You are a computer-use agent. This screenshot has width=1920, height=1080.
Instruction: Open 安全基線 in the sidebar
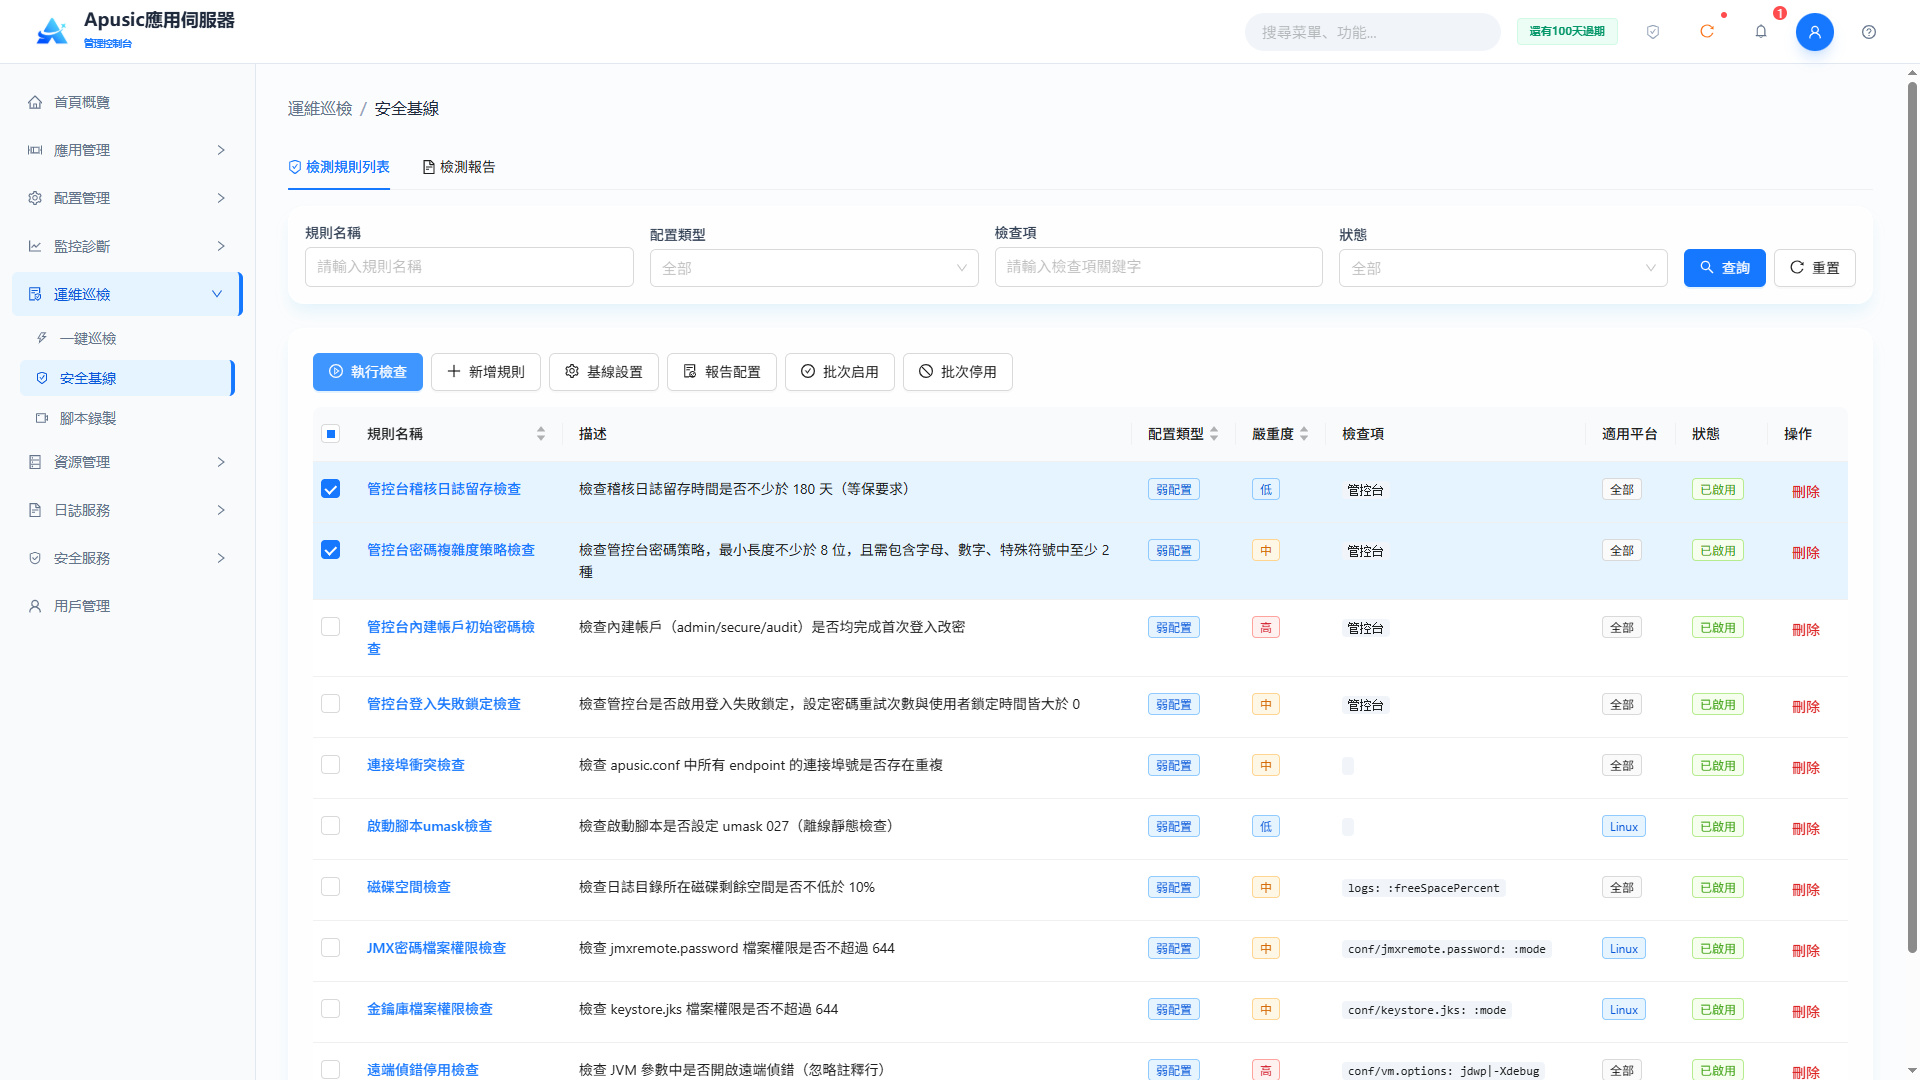127,378
